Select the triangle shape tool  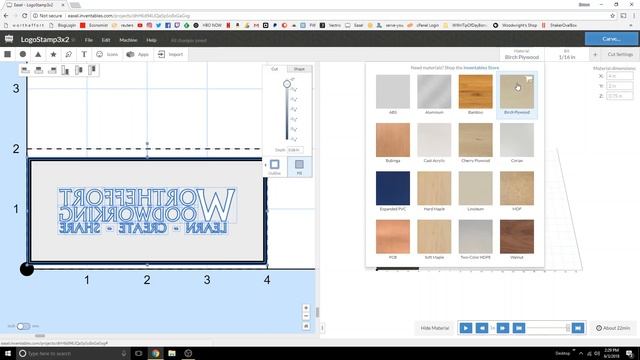[38, 54]
